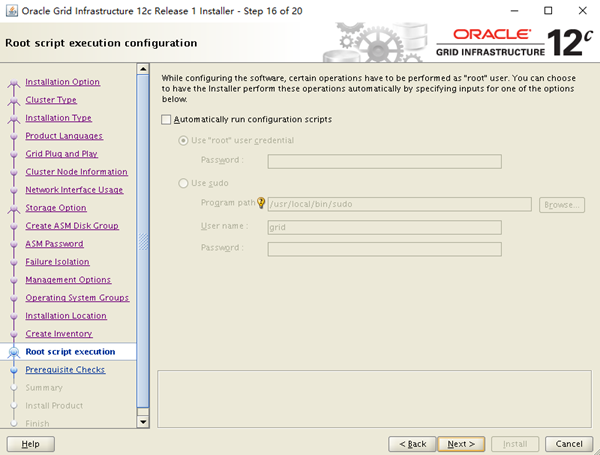The image size is (600, 455).
Task: Click the Install button
Action: [x=515, y=444]
